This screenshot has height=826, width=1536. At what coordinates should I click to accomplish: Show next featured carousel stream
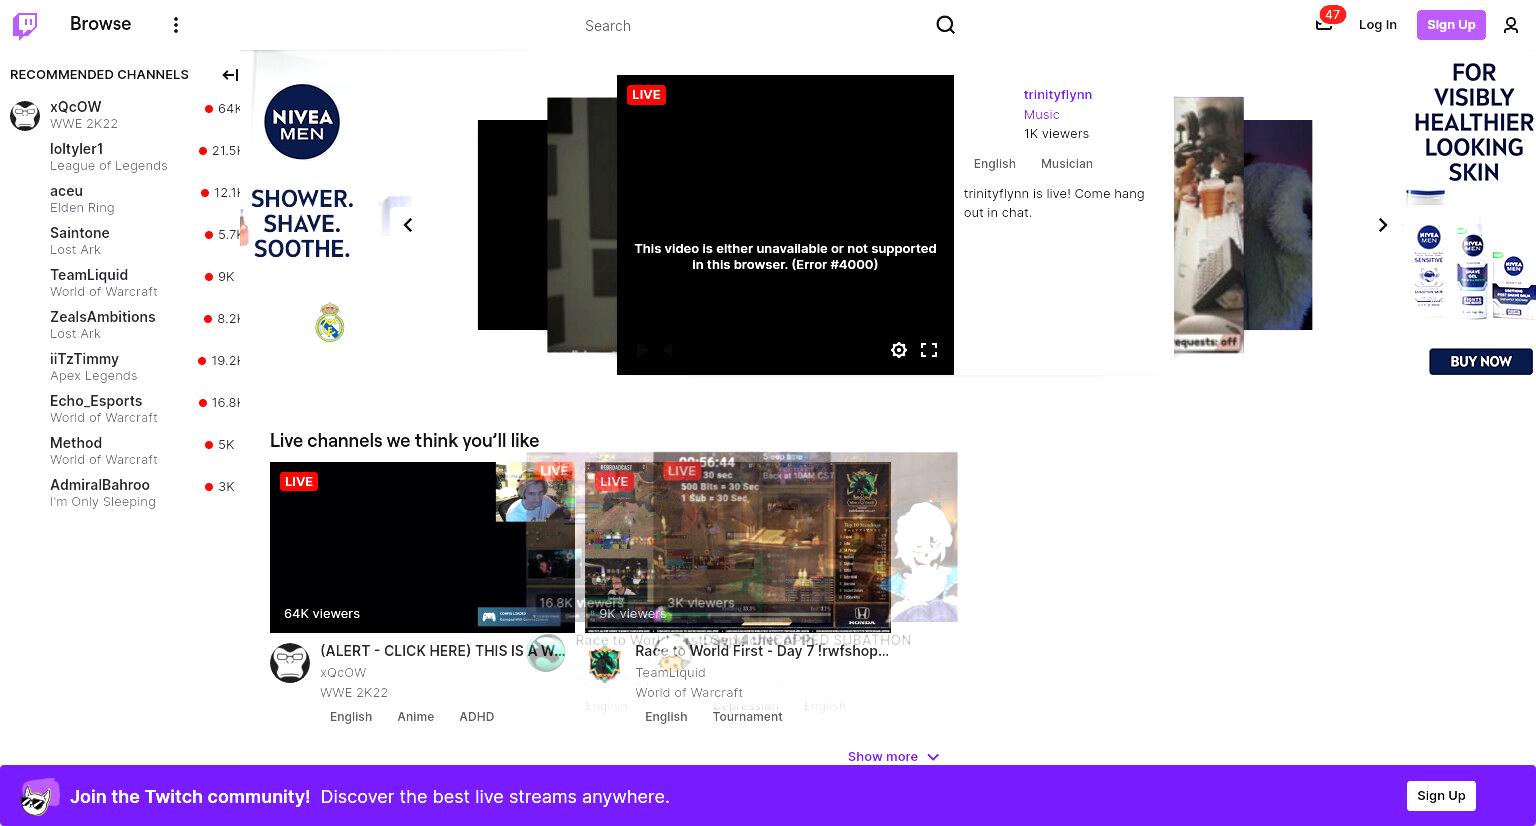coord(1383,225)
